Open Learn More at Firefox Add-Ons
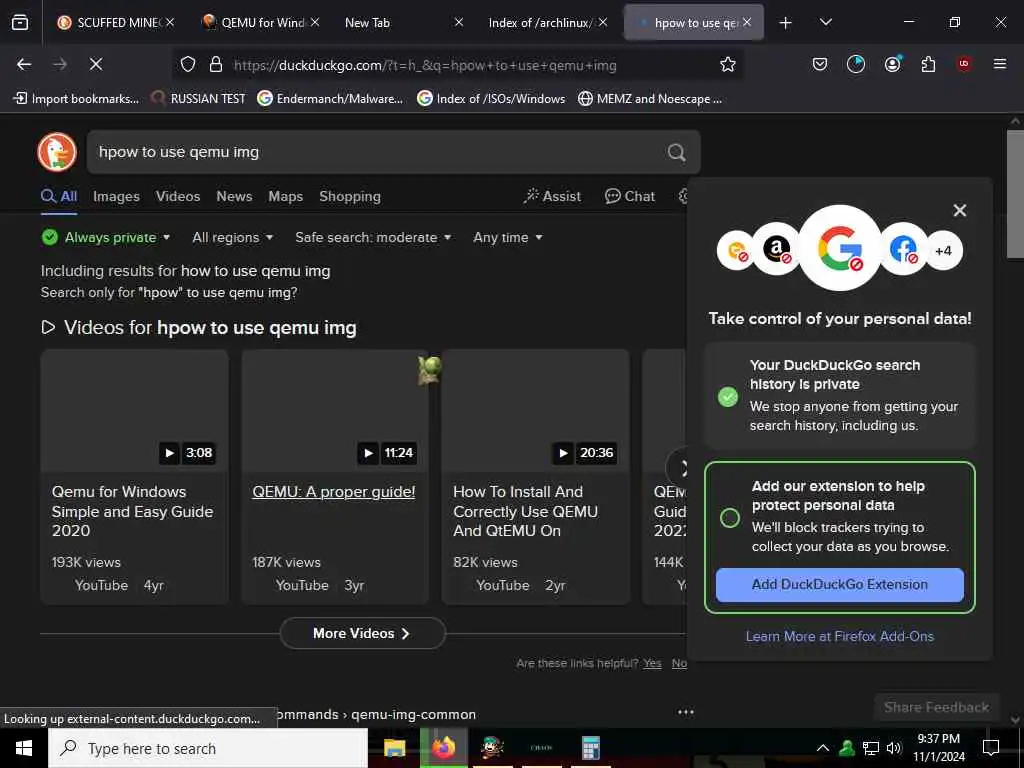 839,636
